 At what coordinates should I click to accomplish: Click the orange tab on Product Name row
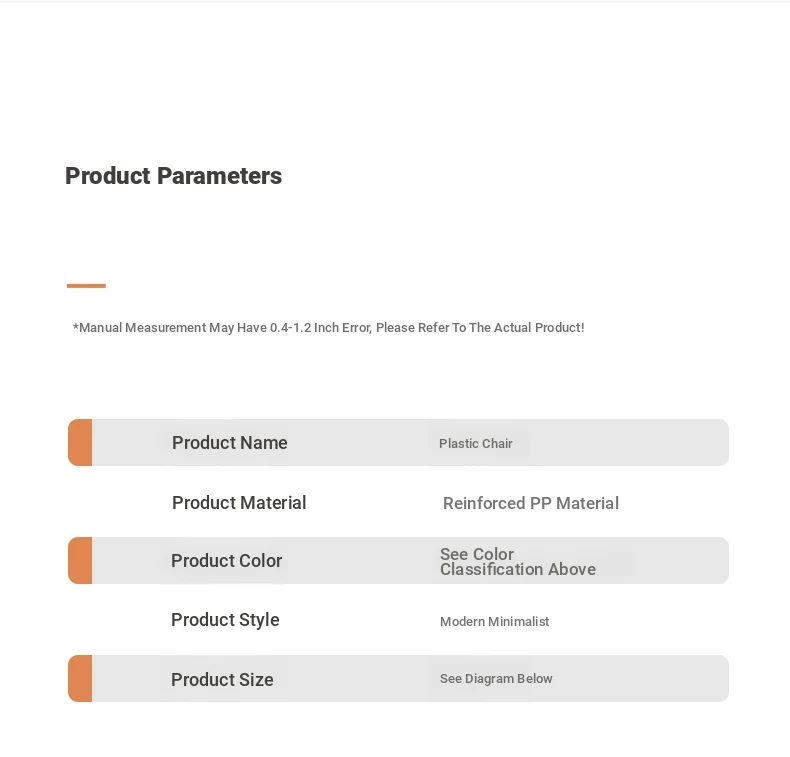[80, 443]
